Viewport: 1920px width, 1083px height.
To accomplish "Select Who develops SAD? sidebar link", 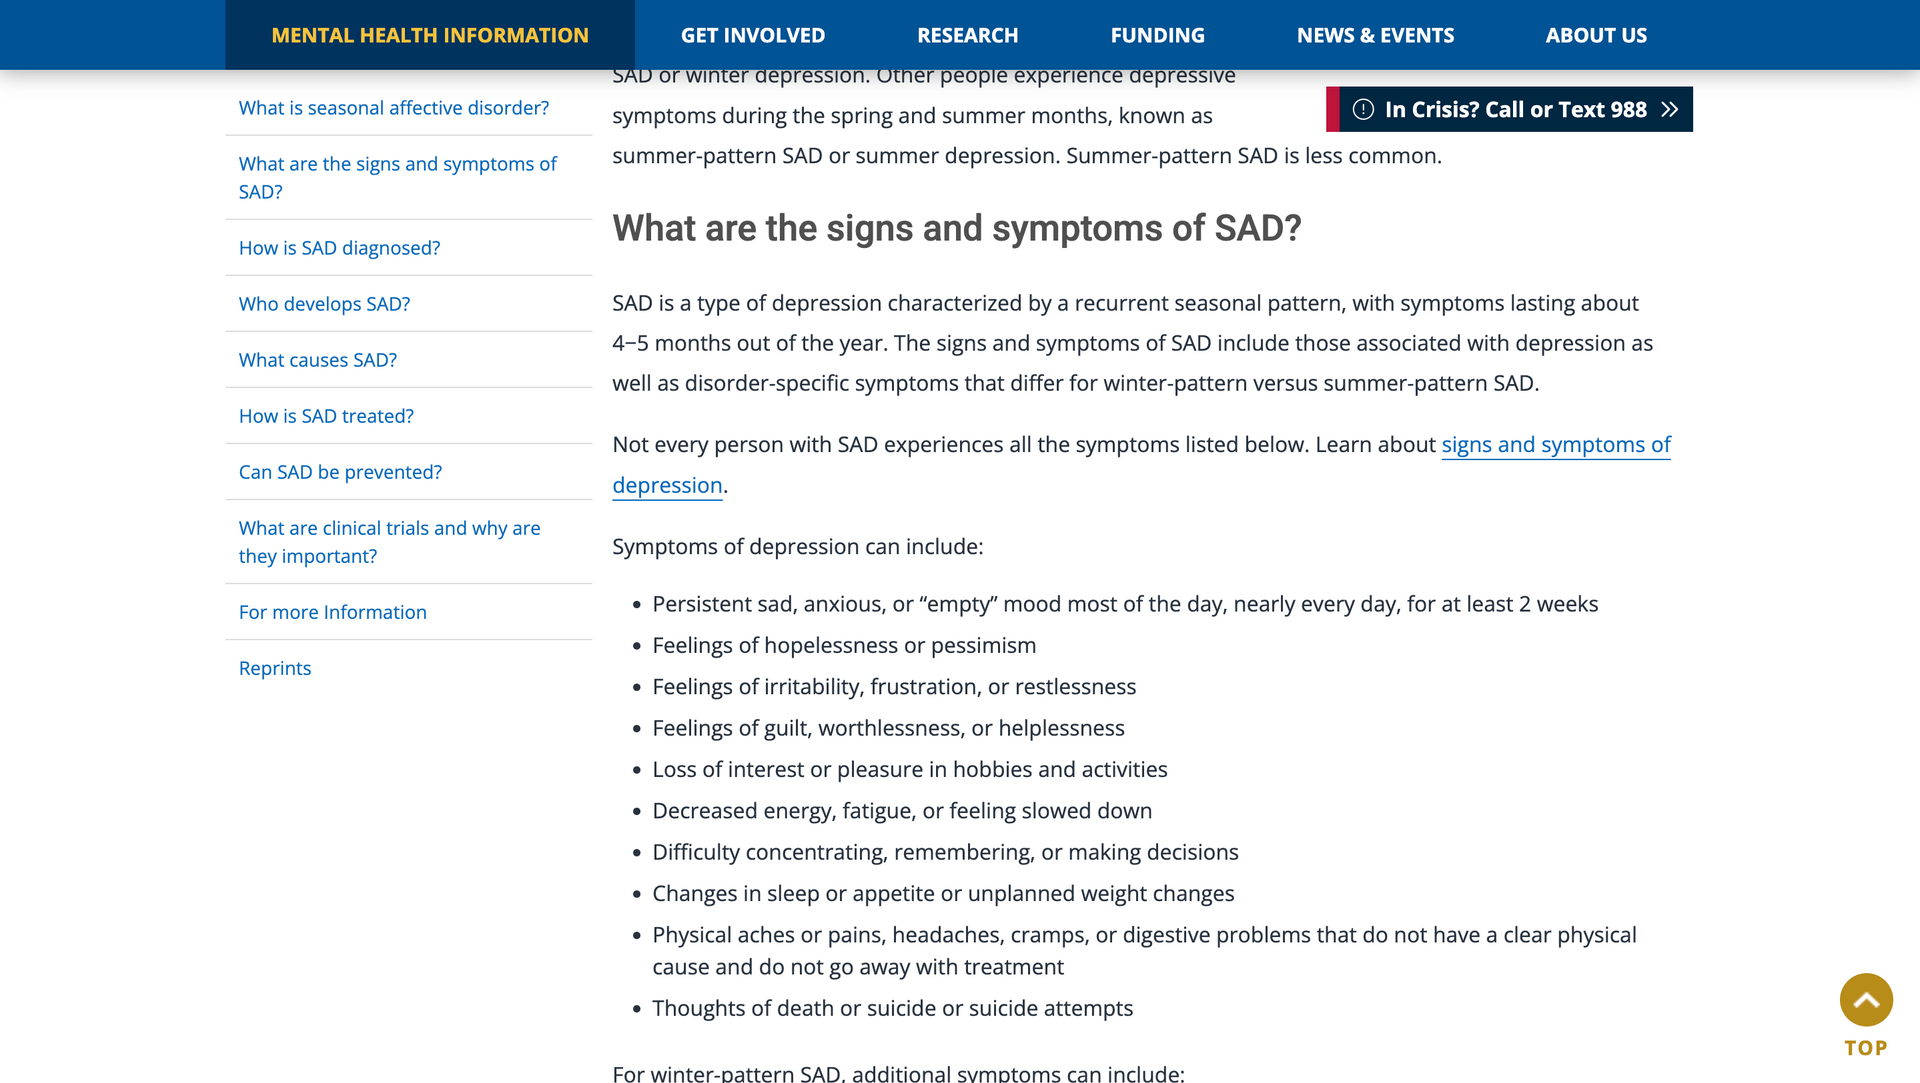I will 324,304.
